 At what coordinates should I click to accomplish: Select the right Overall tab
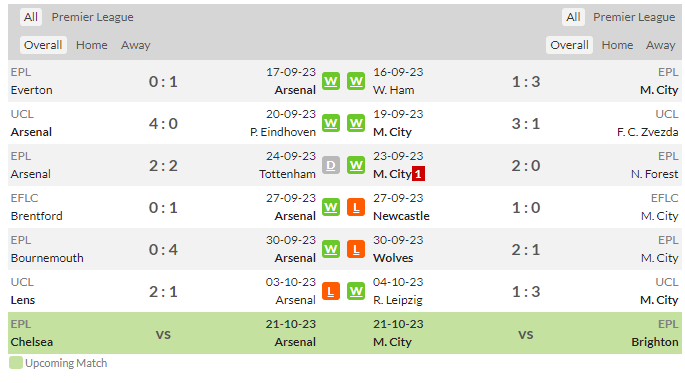coord(569,45)
